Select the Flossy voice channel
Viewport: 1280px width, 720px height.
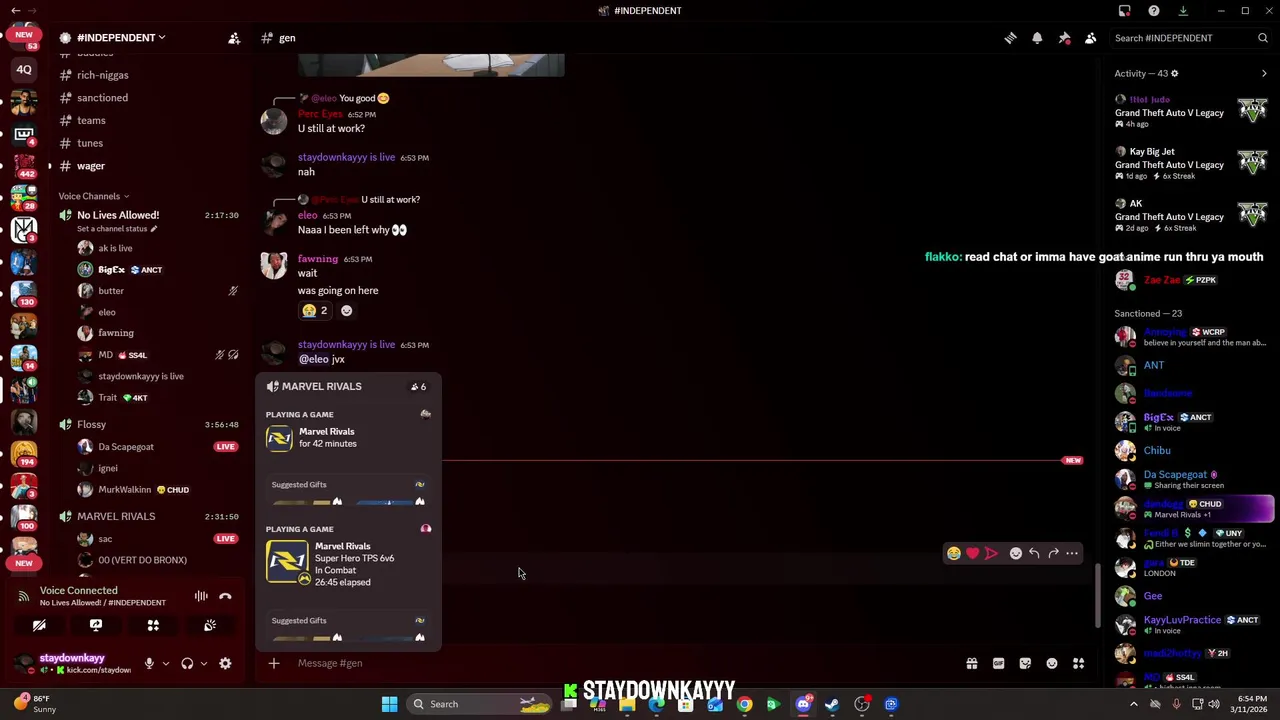[91, 424]
